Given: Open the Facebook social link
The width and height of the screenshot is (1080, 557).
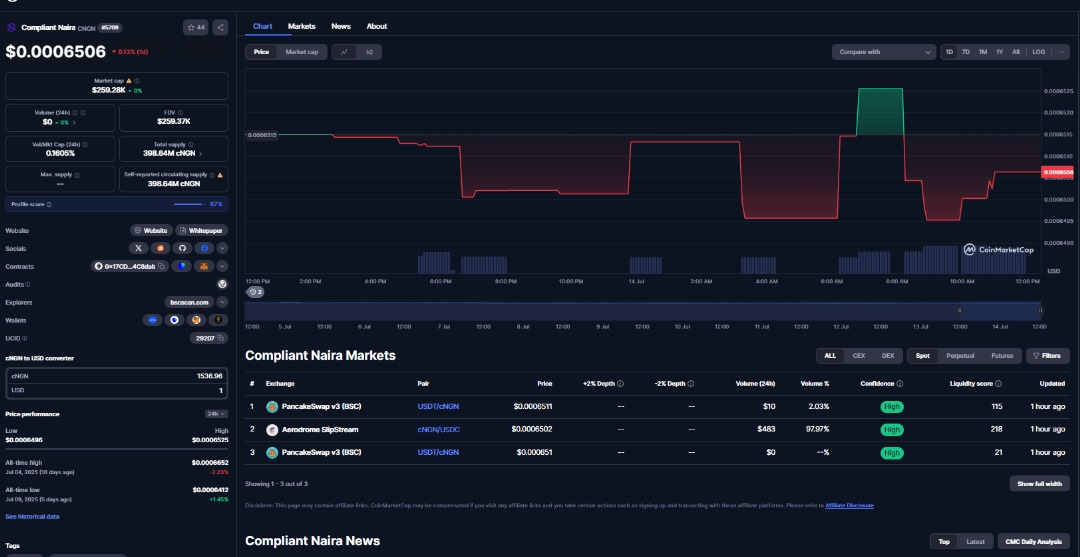Looking at the screenshot, I should tap(204, 248).
